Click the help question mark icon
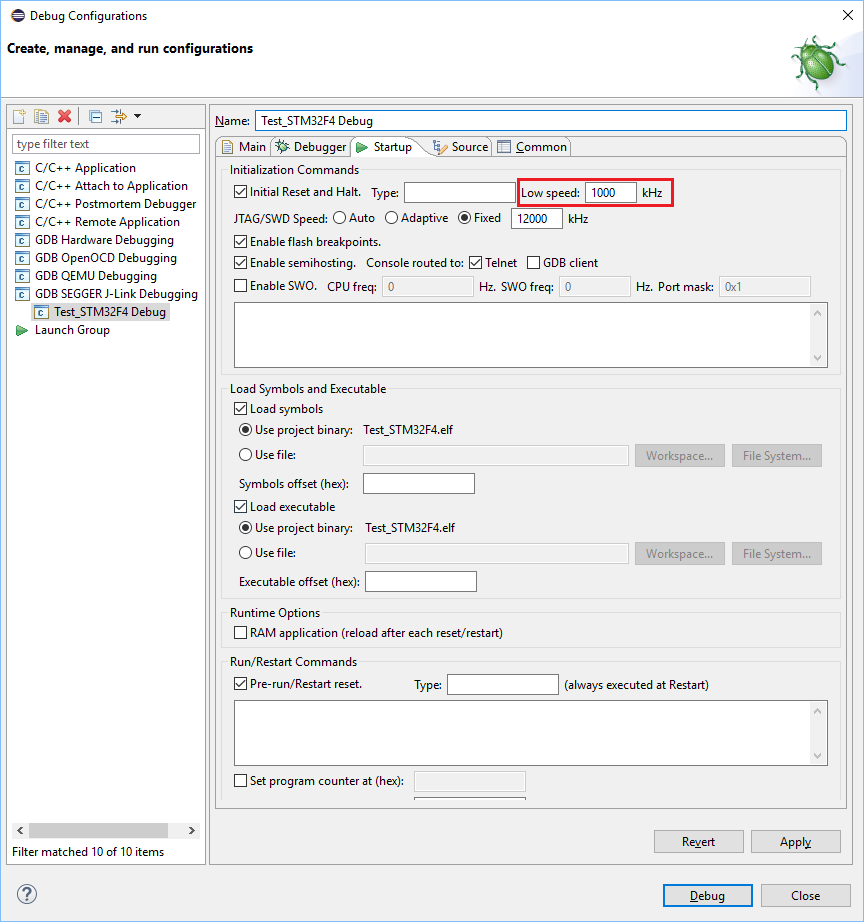864x922 pixels. (x=26, y=894)
